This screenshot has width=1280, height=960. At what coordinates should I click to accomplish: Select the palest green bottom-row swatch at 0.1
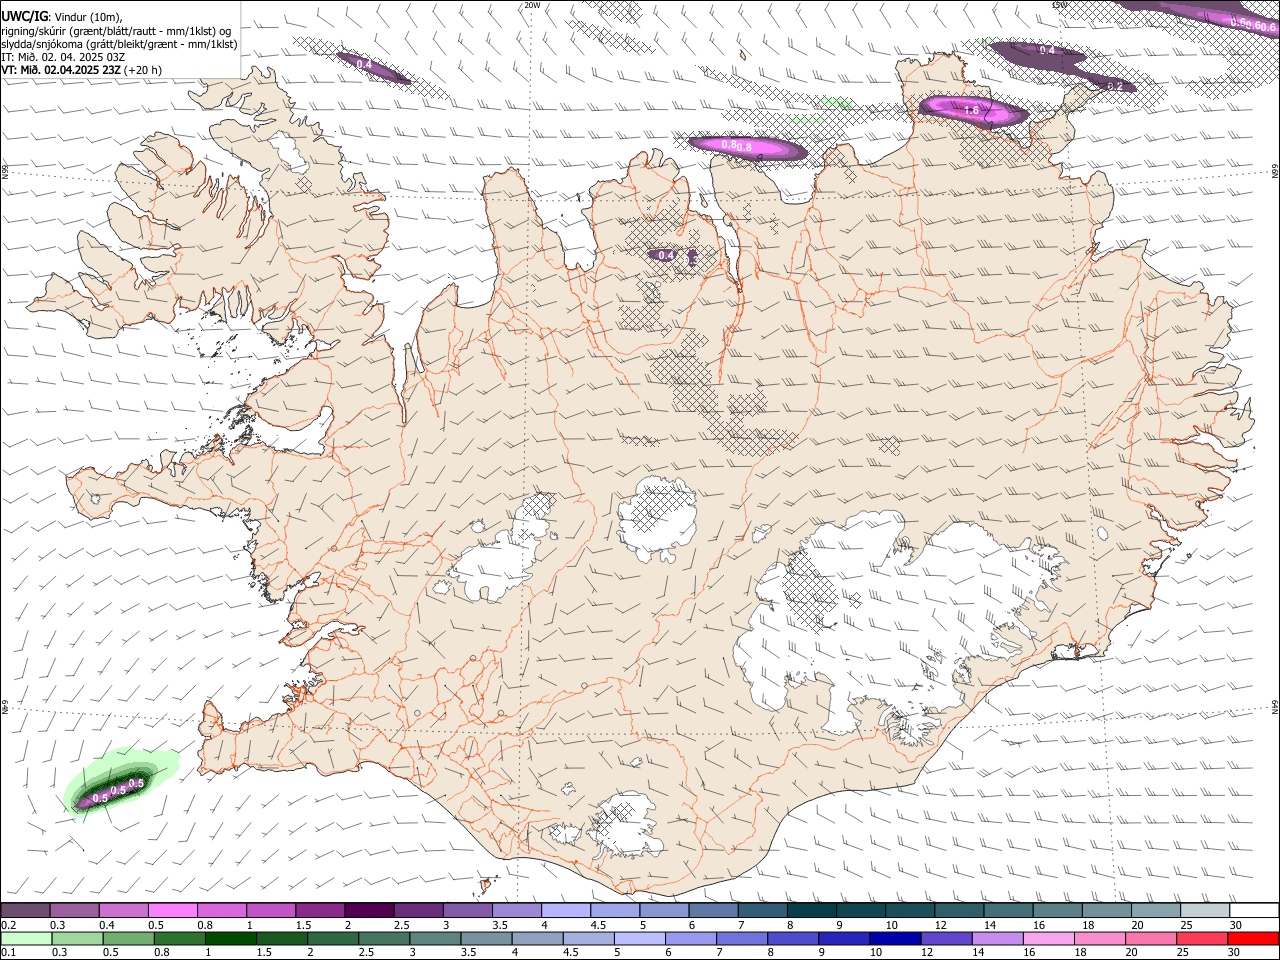point(26,938)
